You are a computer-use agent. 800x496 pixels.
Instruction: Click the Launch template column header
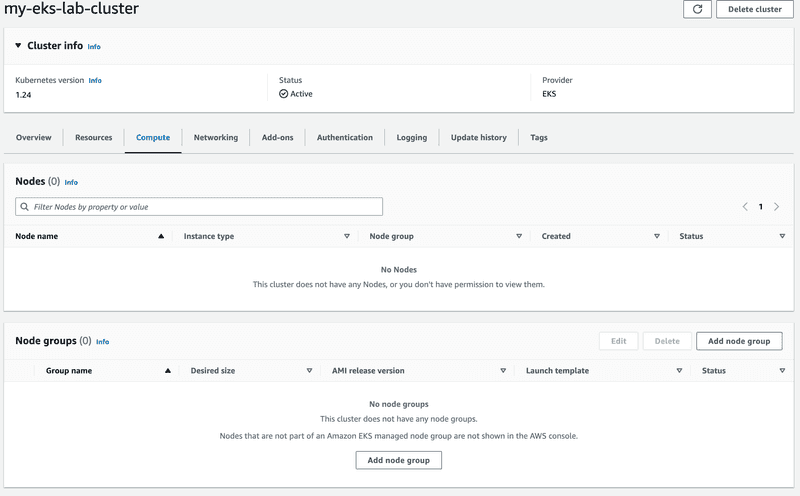pos(557,371)
